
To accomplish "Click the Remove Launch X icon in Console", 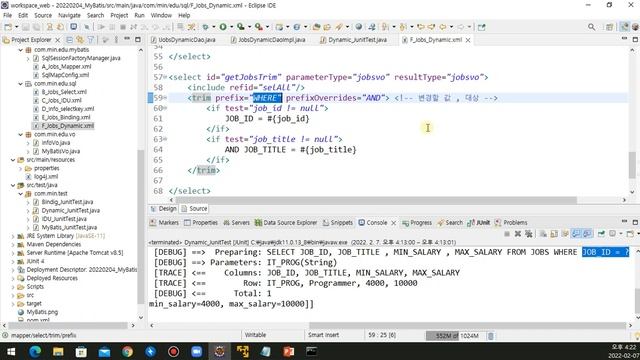I will [518, 233].
